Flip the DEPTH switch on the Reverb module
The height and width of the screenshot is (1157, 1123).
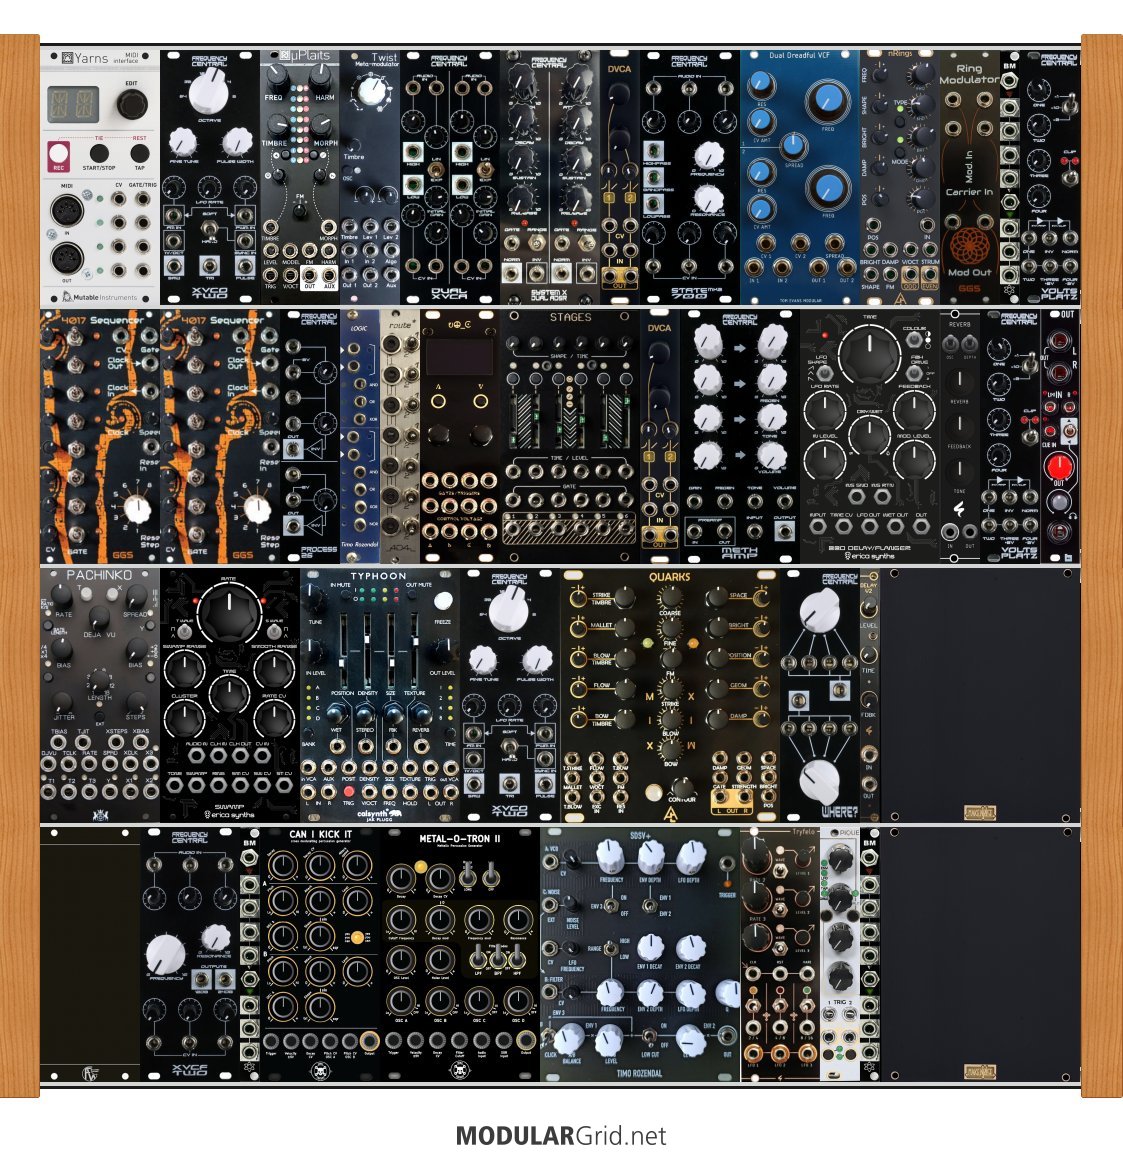coord(969,343)
